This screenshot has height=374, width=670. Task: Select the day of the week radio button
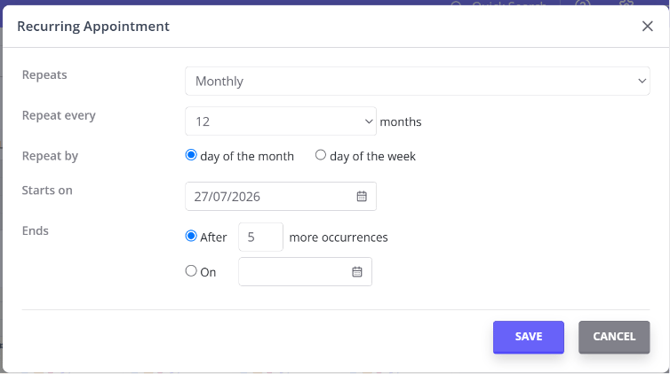click(x=320, y=155)
